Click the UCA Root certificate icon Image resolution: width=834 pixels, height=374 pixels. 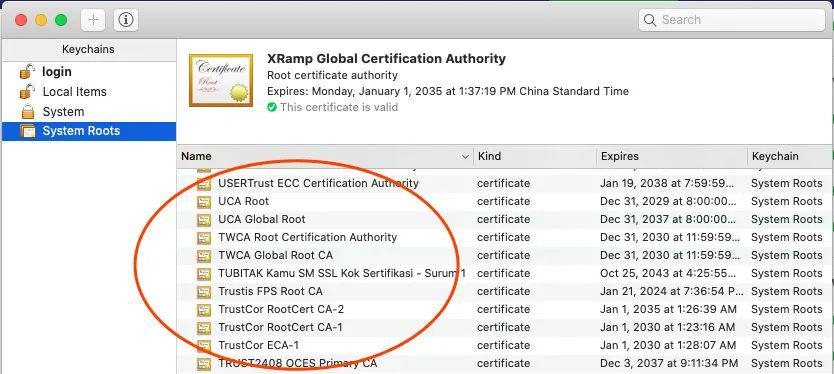coord(204,202)
